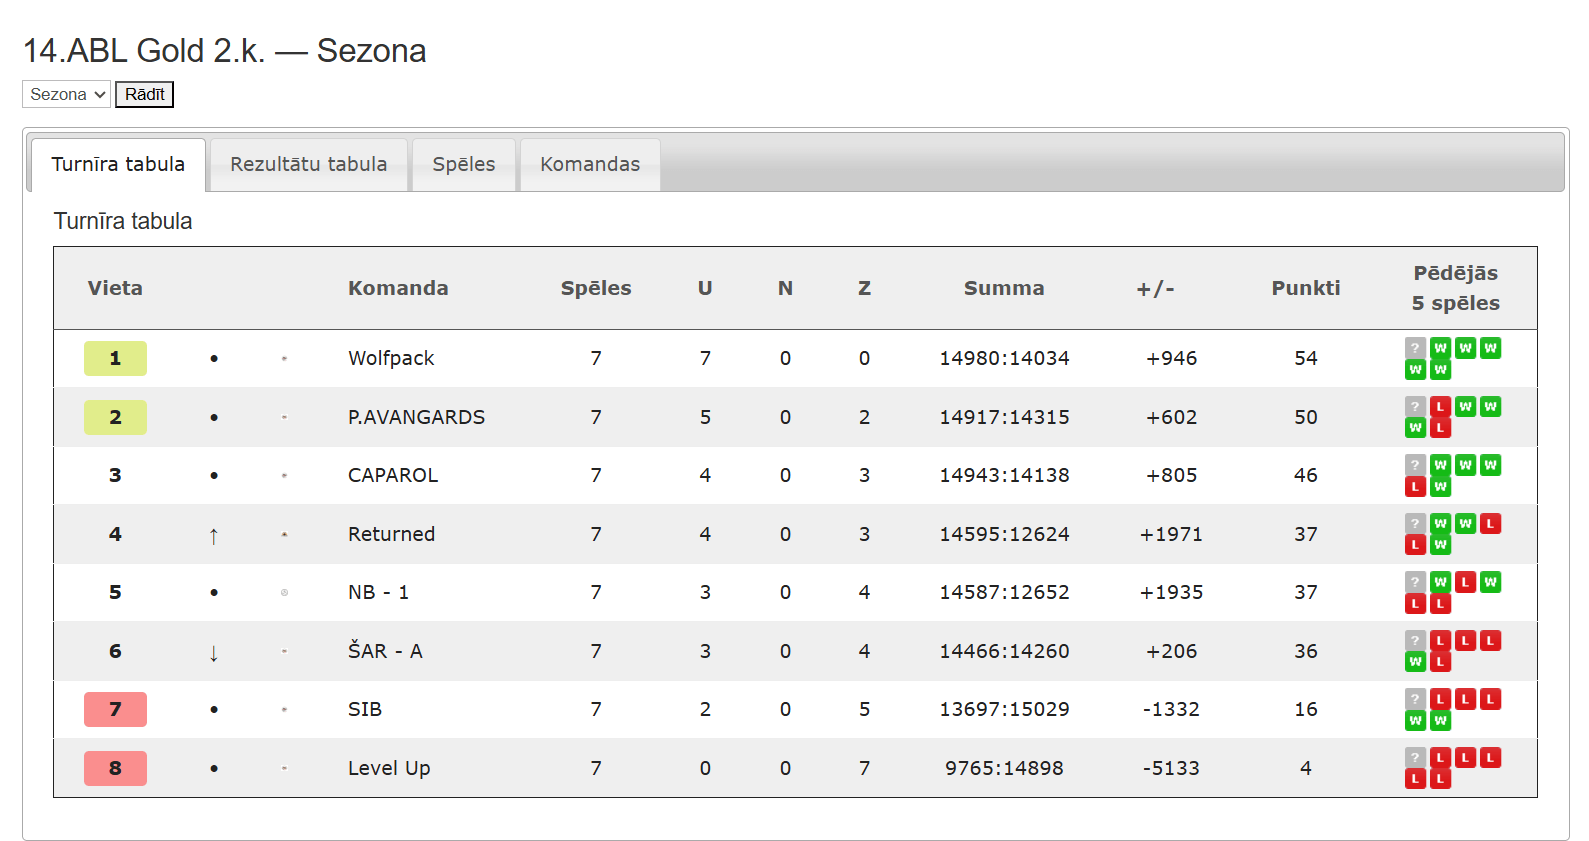Image resolution: width=1589 pixels, height=841 pixels.
Task: Open the Spēles tab
Action: point(464,164)
